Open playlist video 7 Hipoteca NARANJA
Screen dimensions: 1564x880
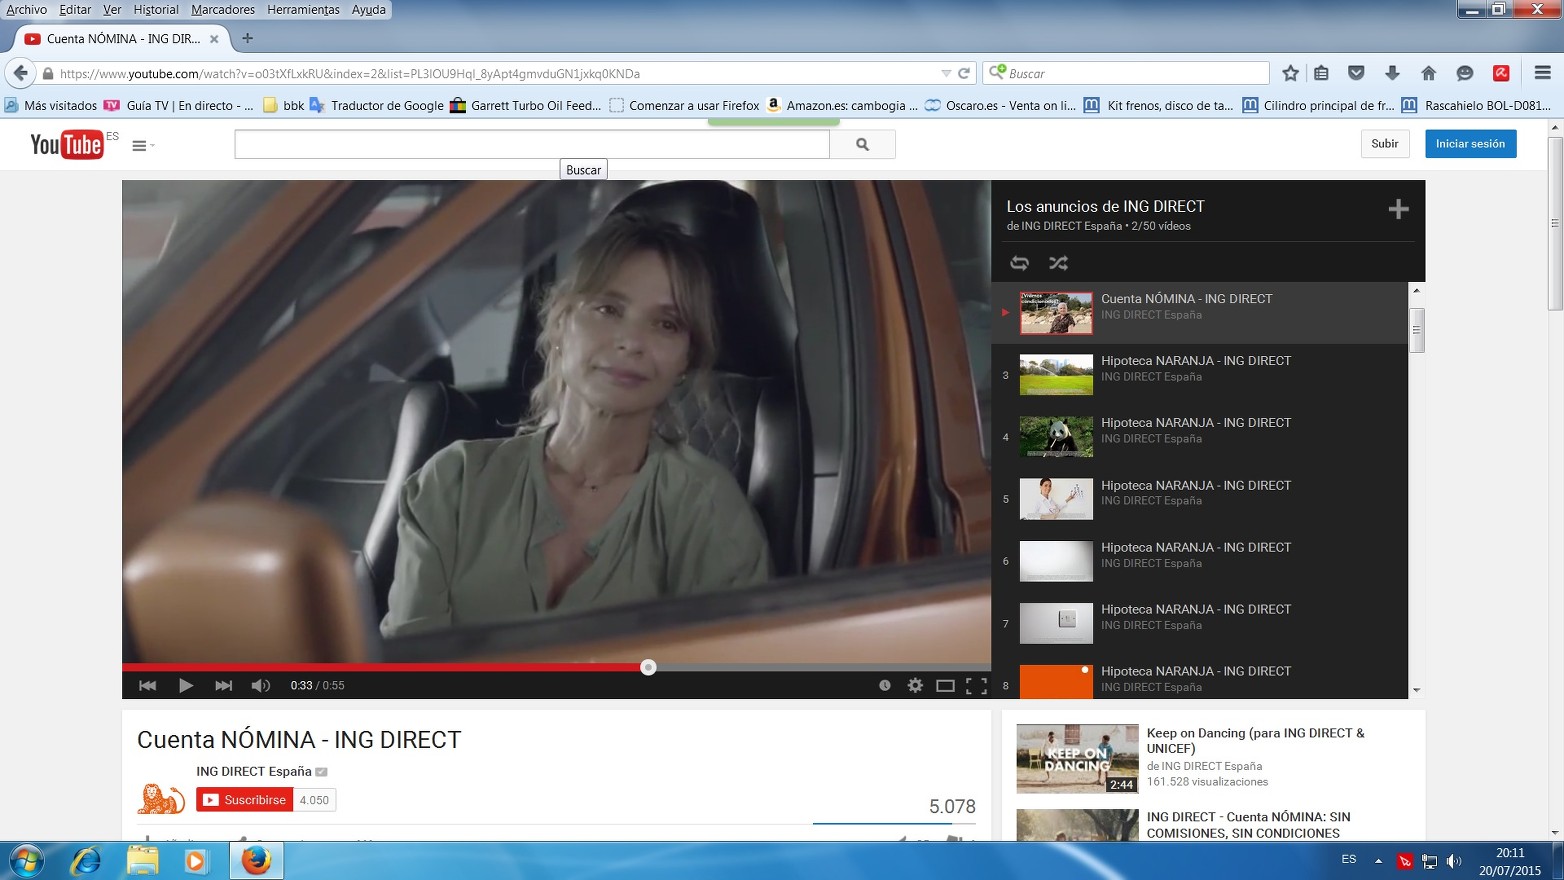(x=1199, y=623)
